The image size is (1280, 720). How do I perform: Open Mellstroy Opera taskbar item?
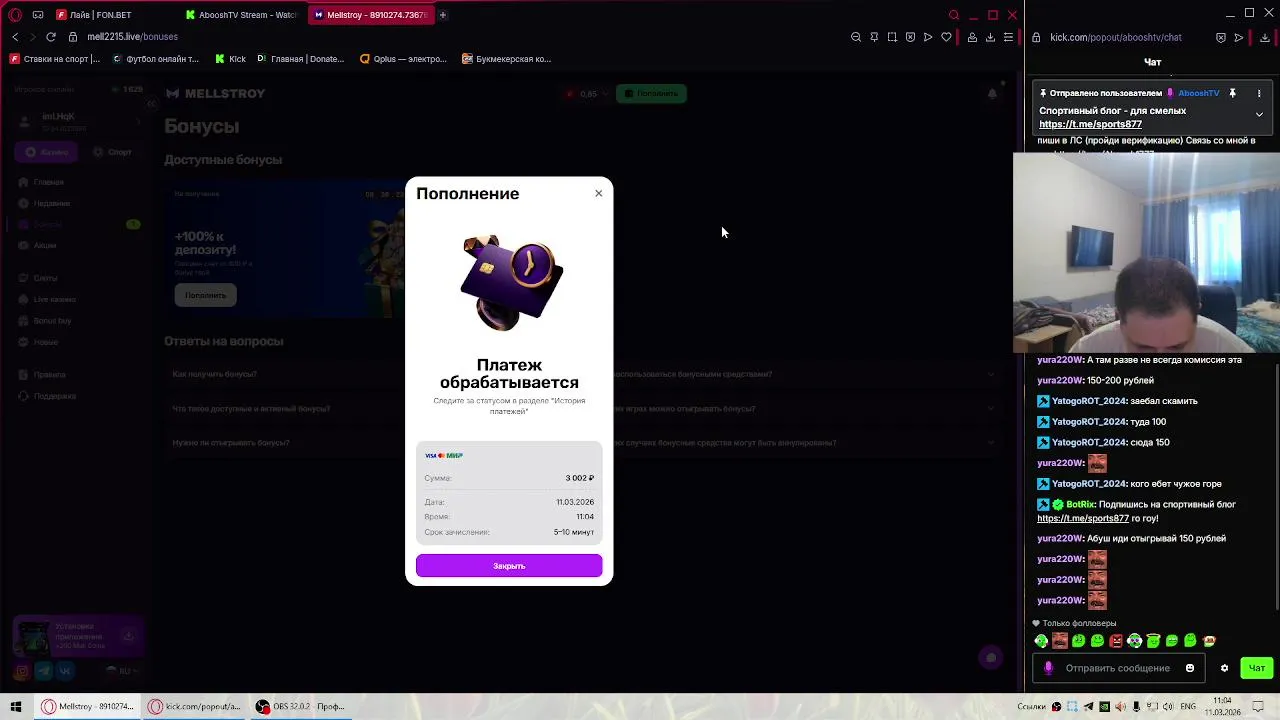click(88, 706)
